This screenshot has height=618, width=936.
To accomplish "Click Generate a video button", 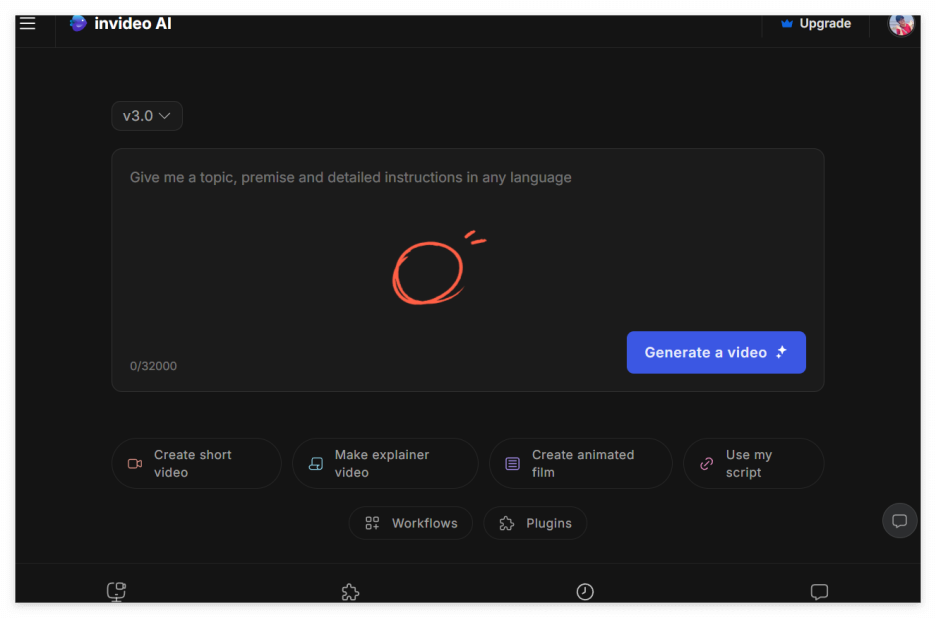I will click(716, 352).
